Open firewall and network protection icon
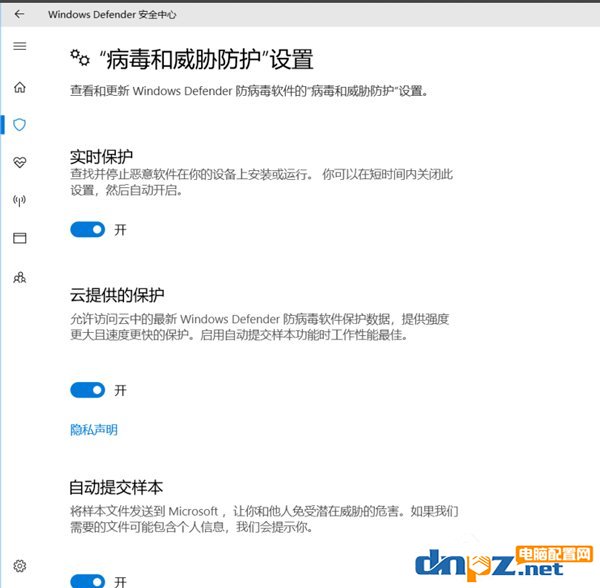This screenshot has width=600, height=588. point(20,200)
